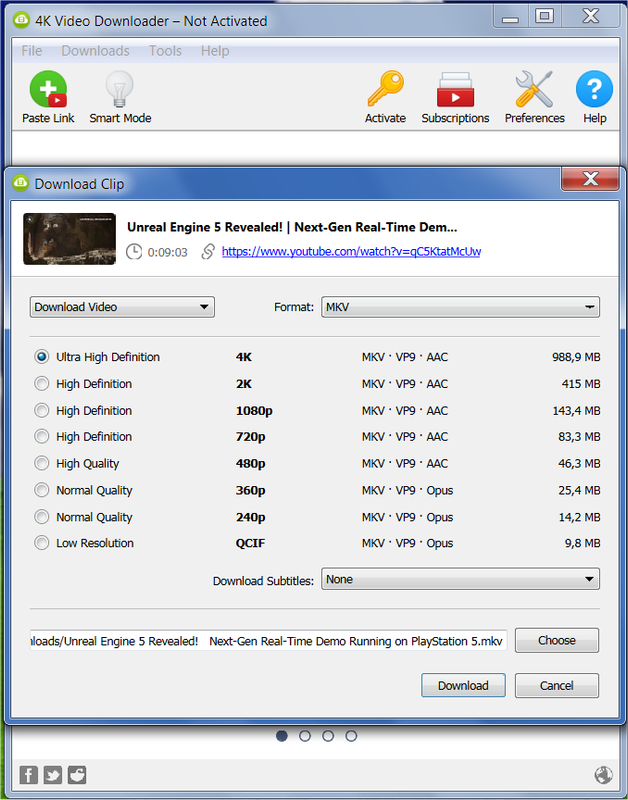Click the Reddit icon in footer

77,774
